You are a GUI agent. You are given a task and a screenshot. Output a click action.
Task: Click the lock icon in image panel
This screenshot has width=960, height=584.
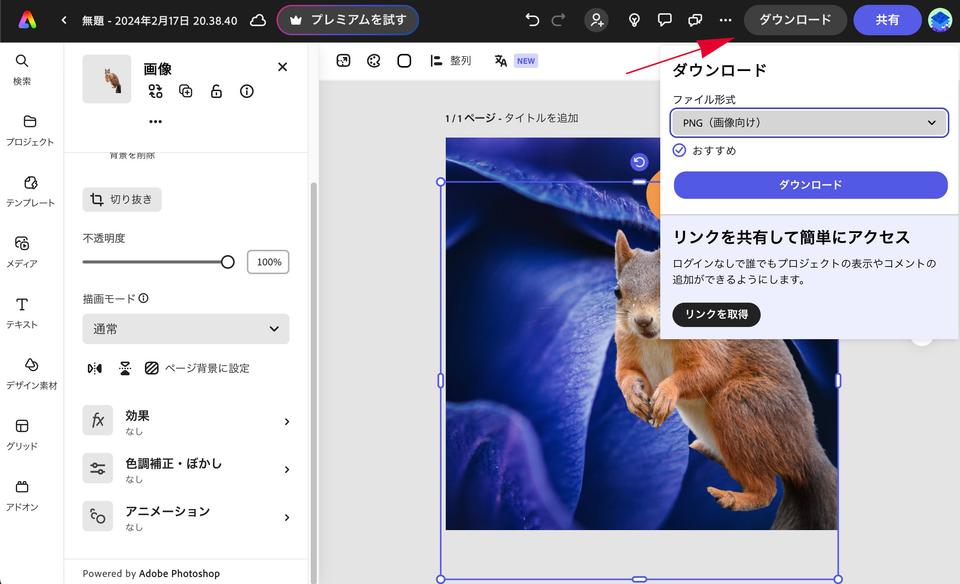pyautogui.click(x=216, y=91)
